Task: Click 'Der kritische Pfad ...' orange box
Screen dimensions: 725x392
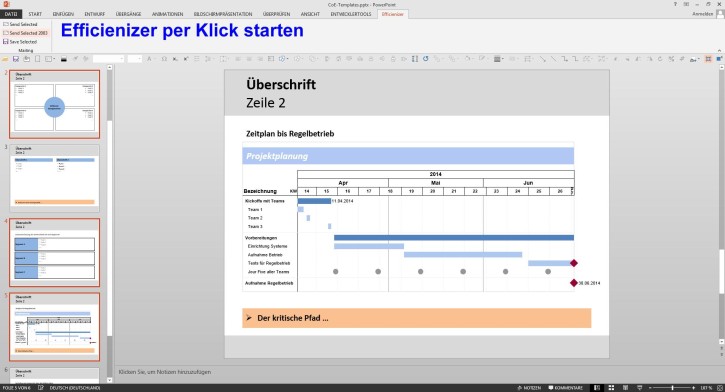Action: [x=417, y=318]
